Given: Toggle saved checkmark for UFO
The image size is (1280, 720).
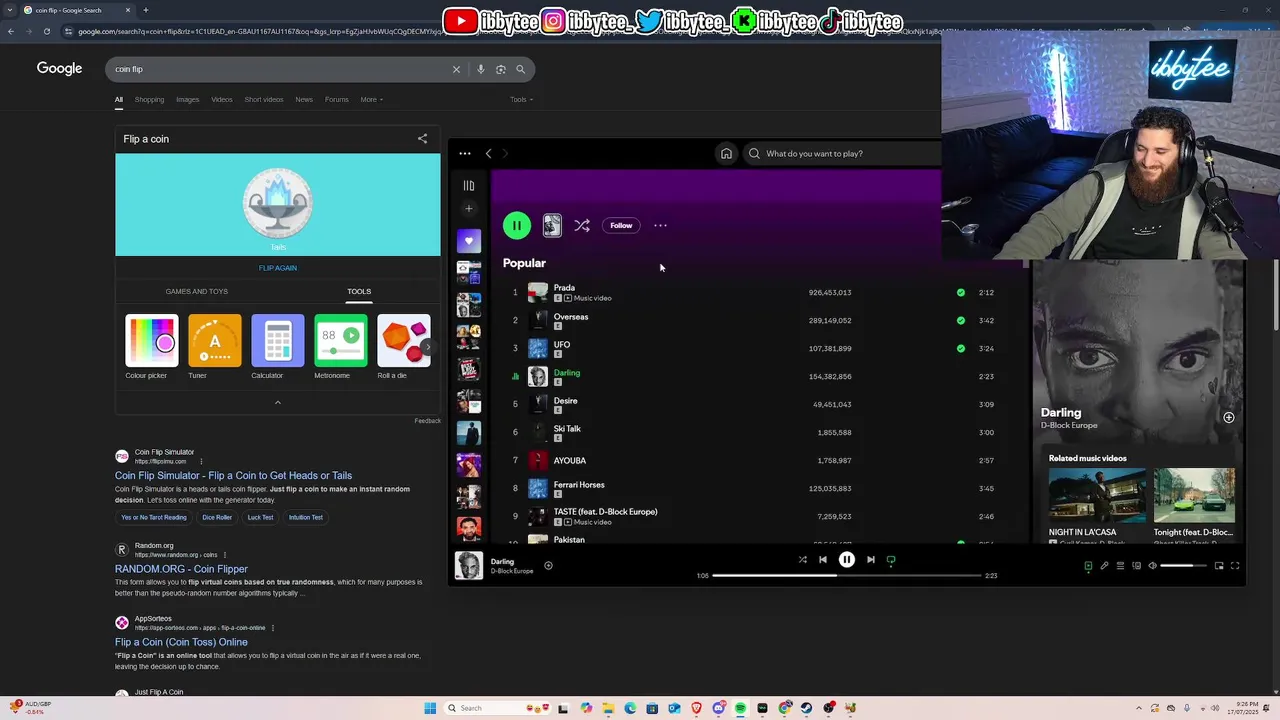Looking at the screenshot, I should (961, 348).
